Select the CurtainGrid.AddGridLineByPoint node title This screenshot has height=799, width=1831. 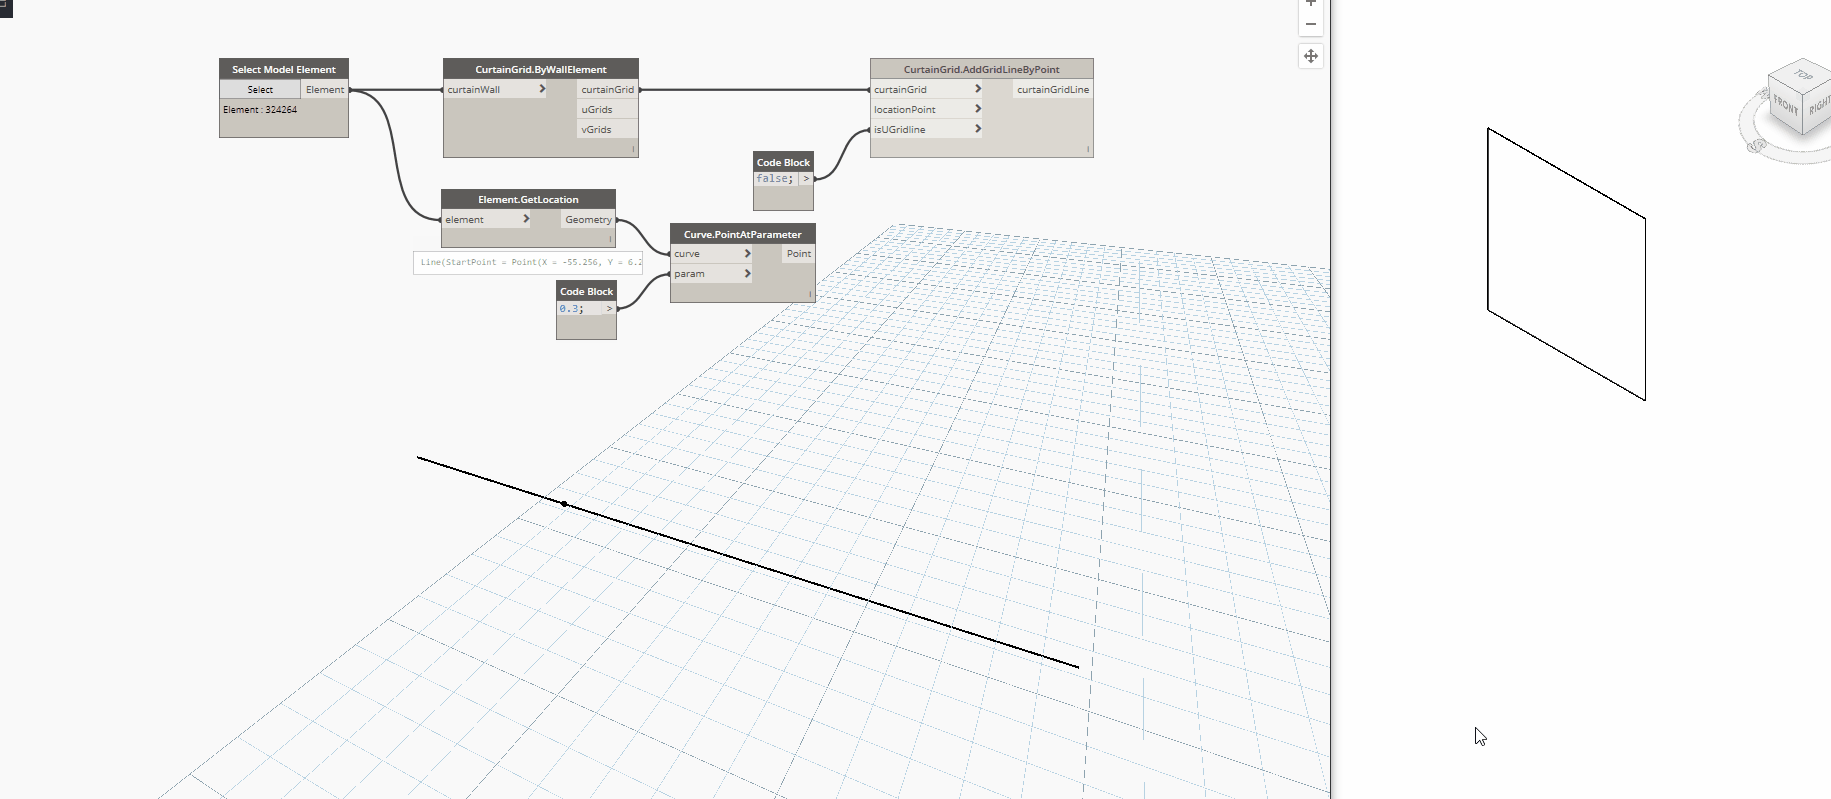tap(981, 69)
